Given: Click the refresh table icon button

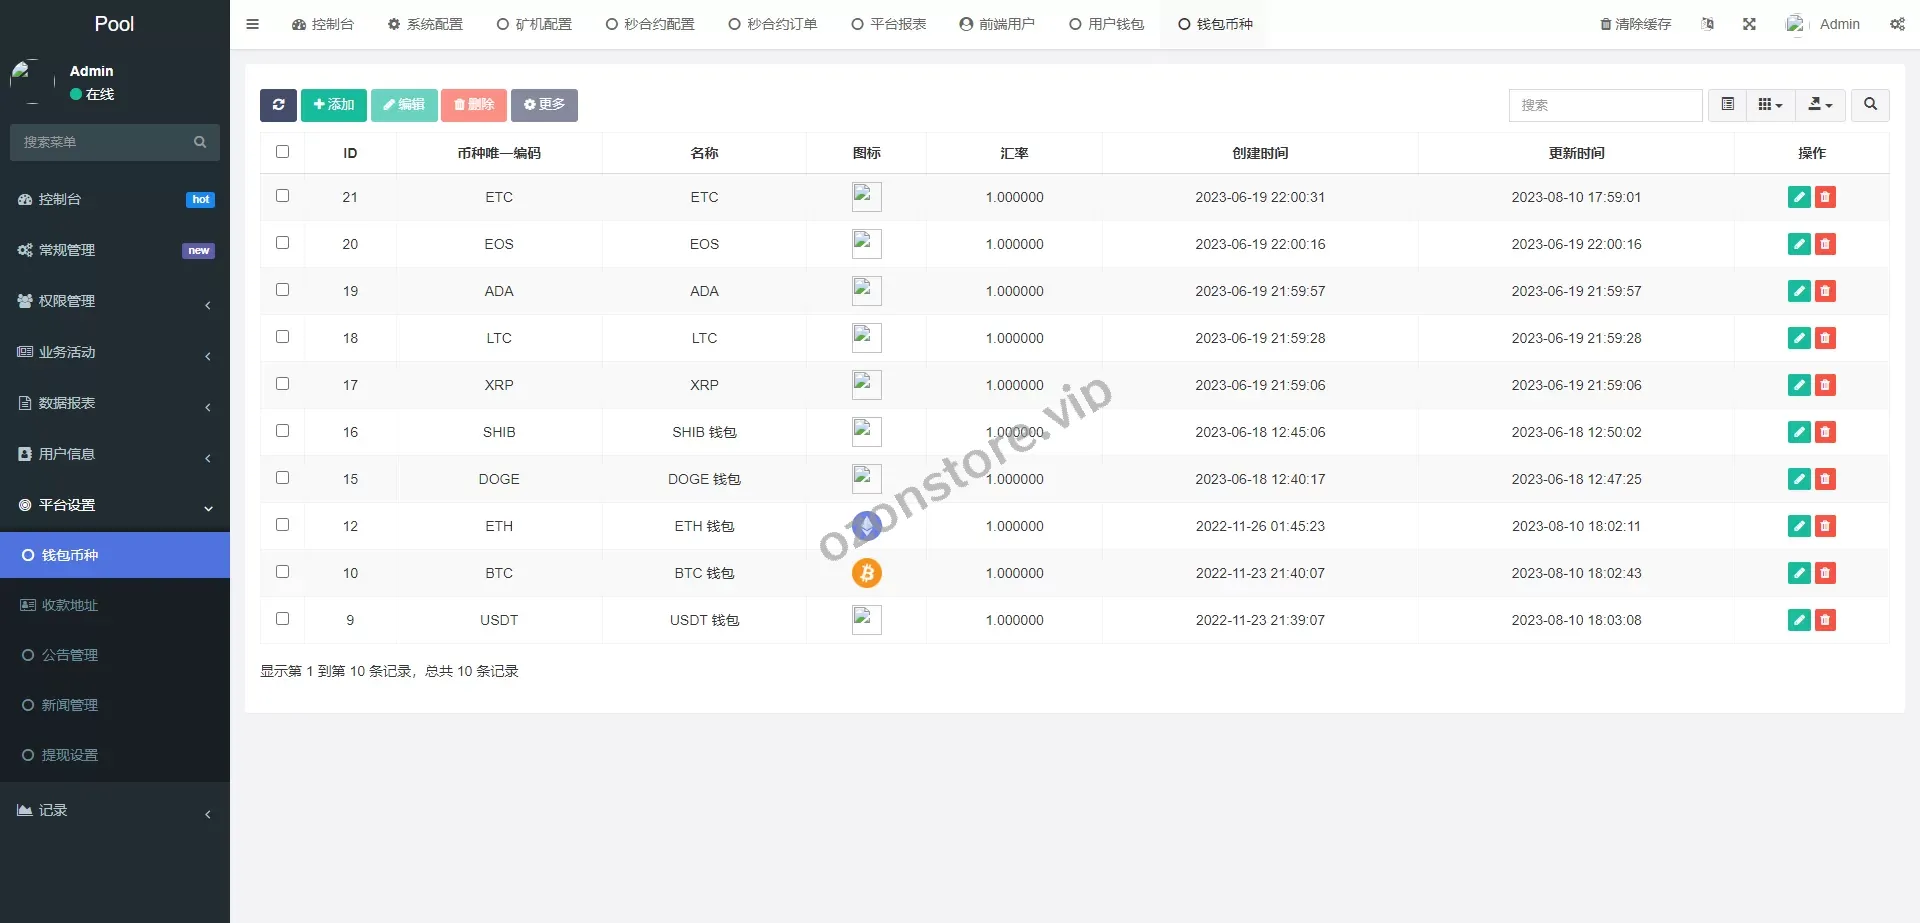Looking at the screenshot, I should point(278,105).
